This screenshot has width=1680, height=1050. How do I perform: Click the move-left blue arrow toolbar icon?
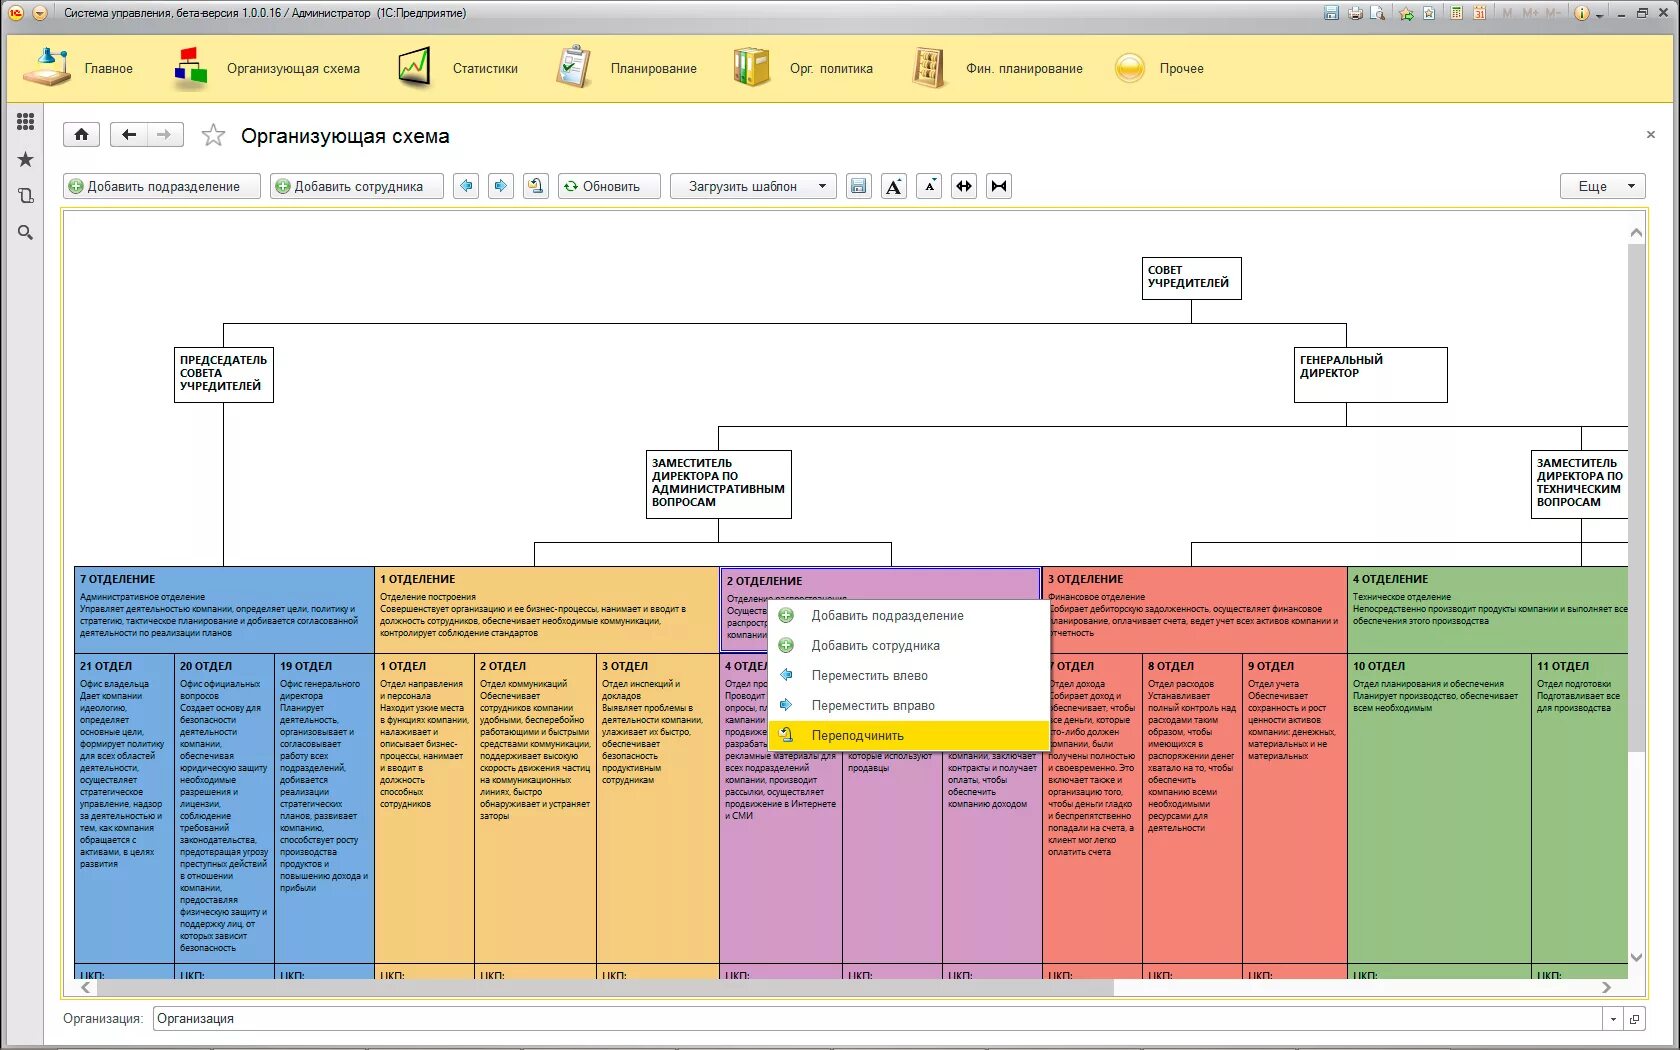click(x=466, y=186)
